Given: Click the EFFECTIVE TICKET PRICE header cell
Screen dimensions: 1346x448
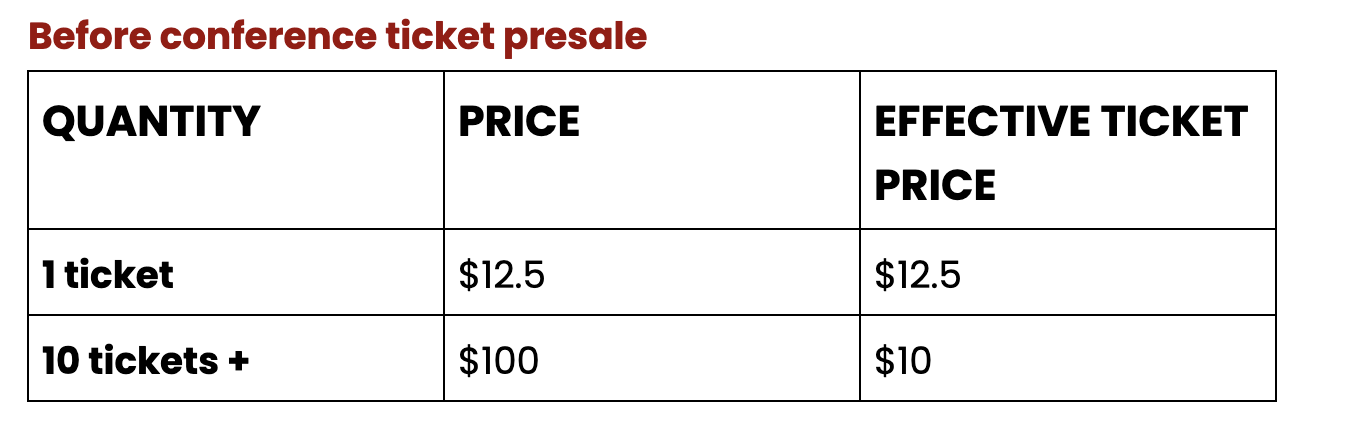Looking at the screenshot, I should point(1068,150).
